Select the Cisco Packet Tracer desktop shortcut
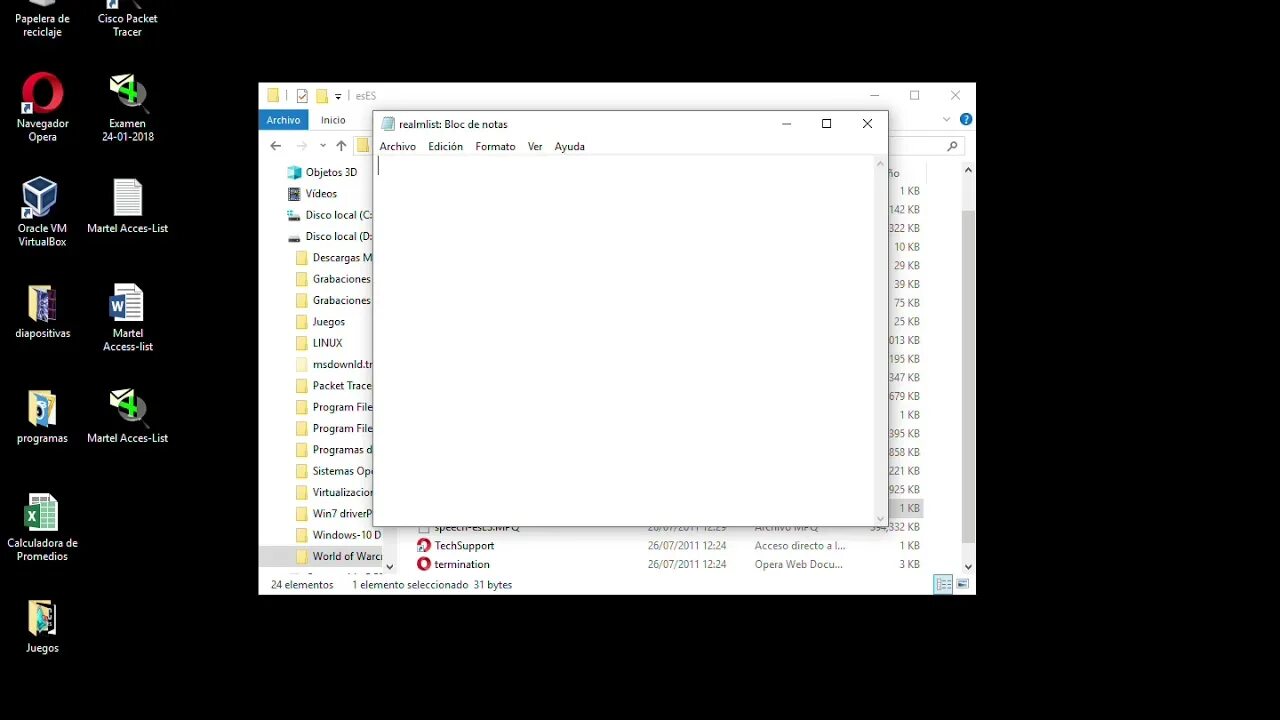Viewport: 1280px width, 720px height. (127, 19)
